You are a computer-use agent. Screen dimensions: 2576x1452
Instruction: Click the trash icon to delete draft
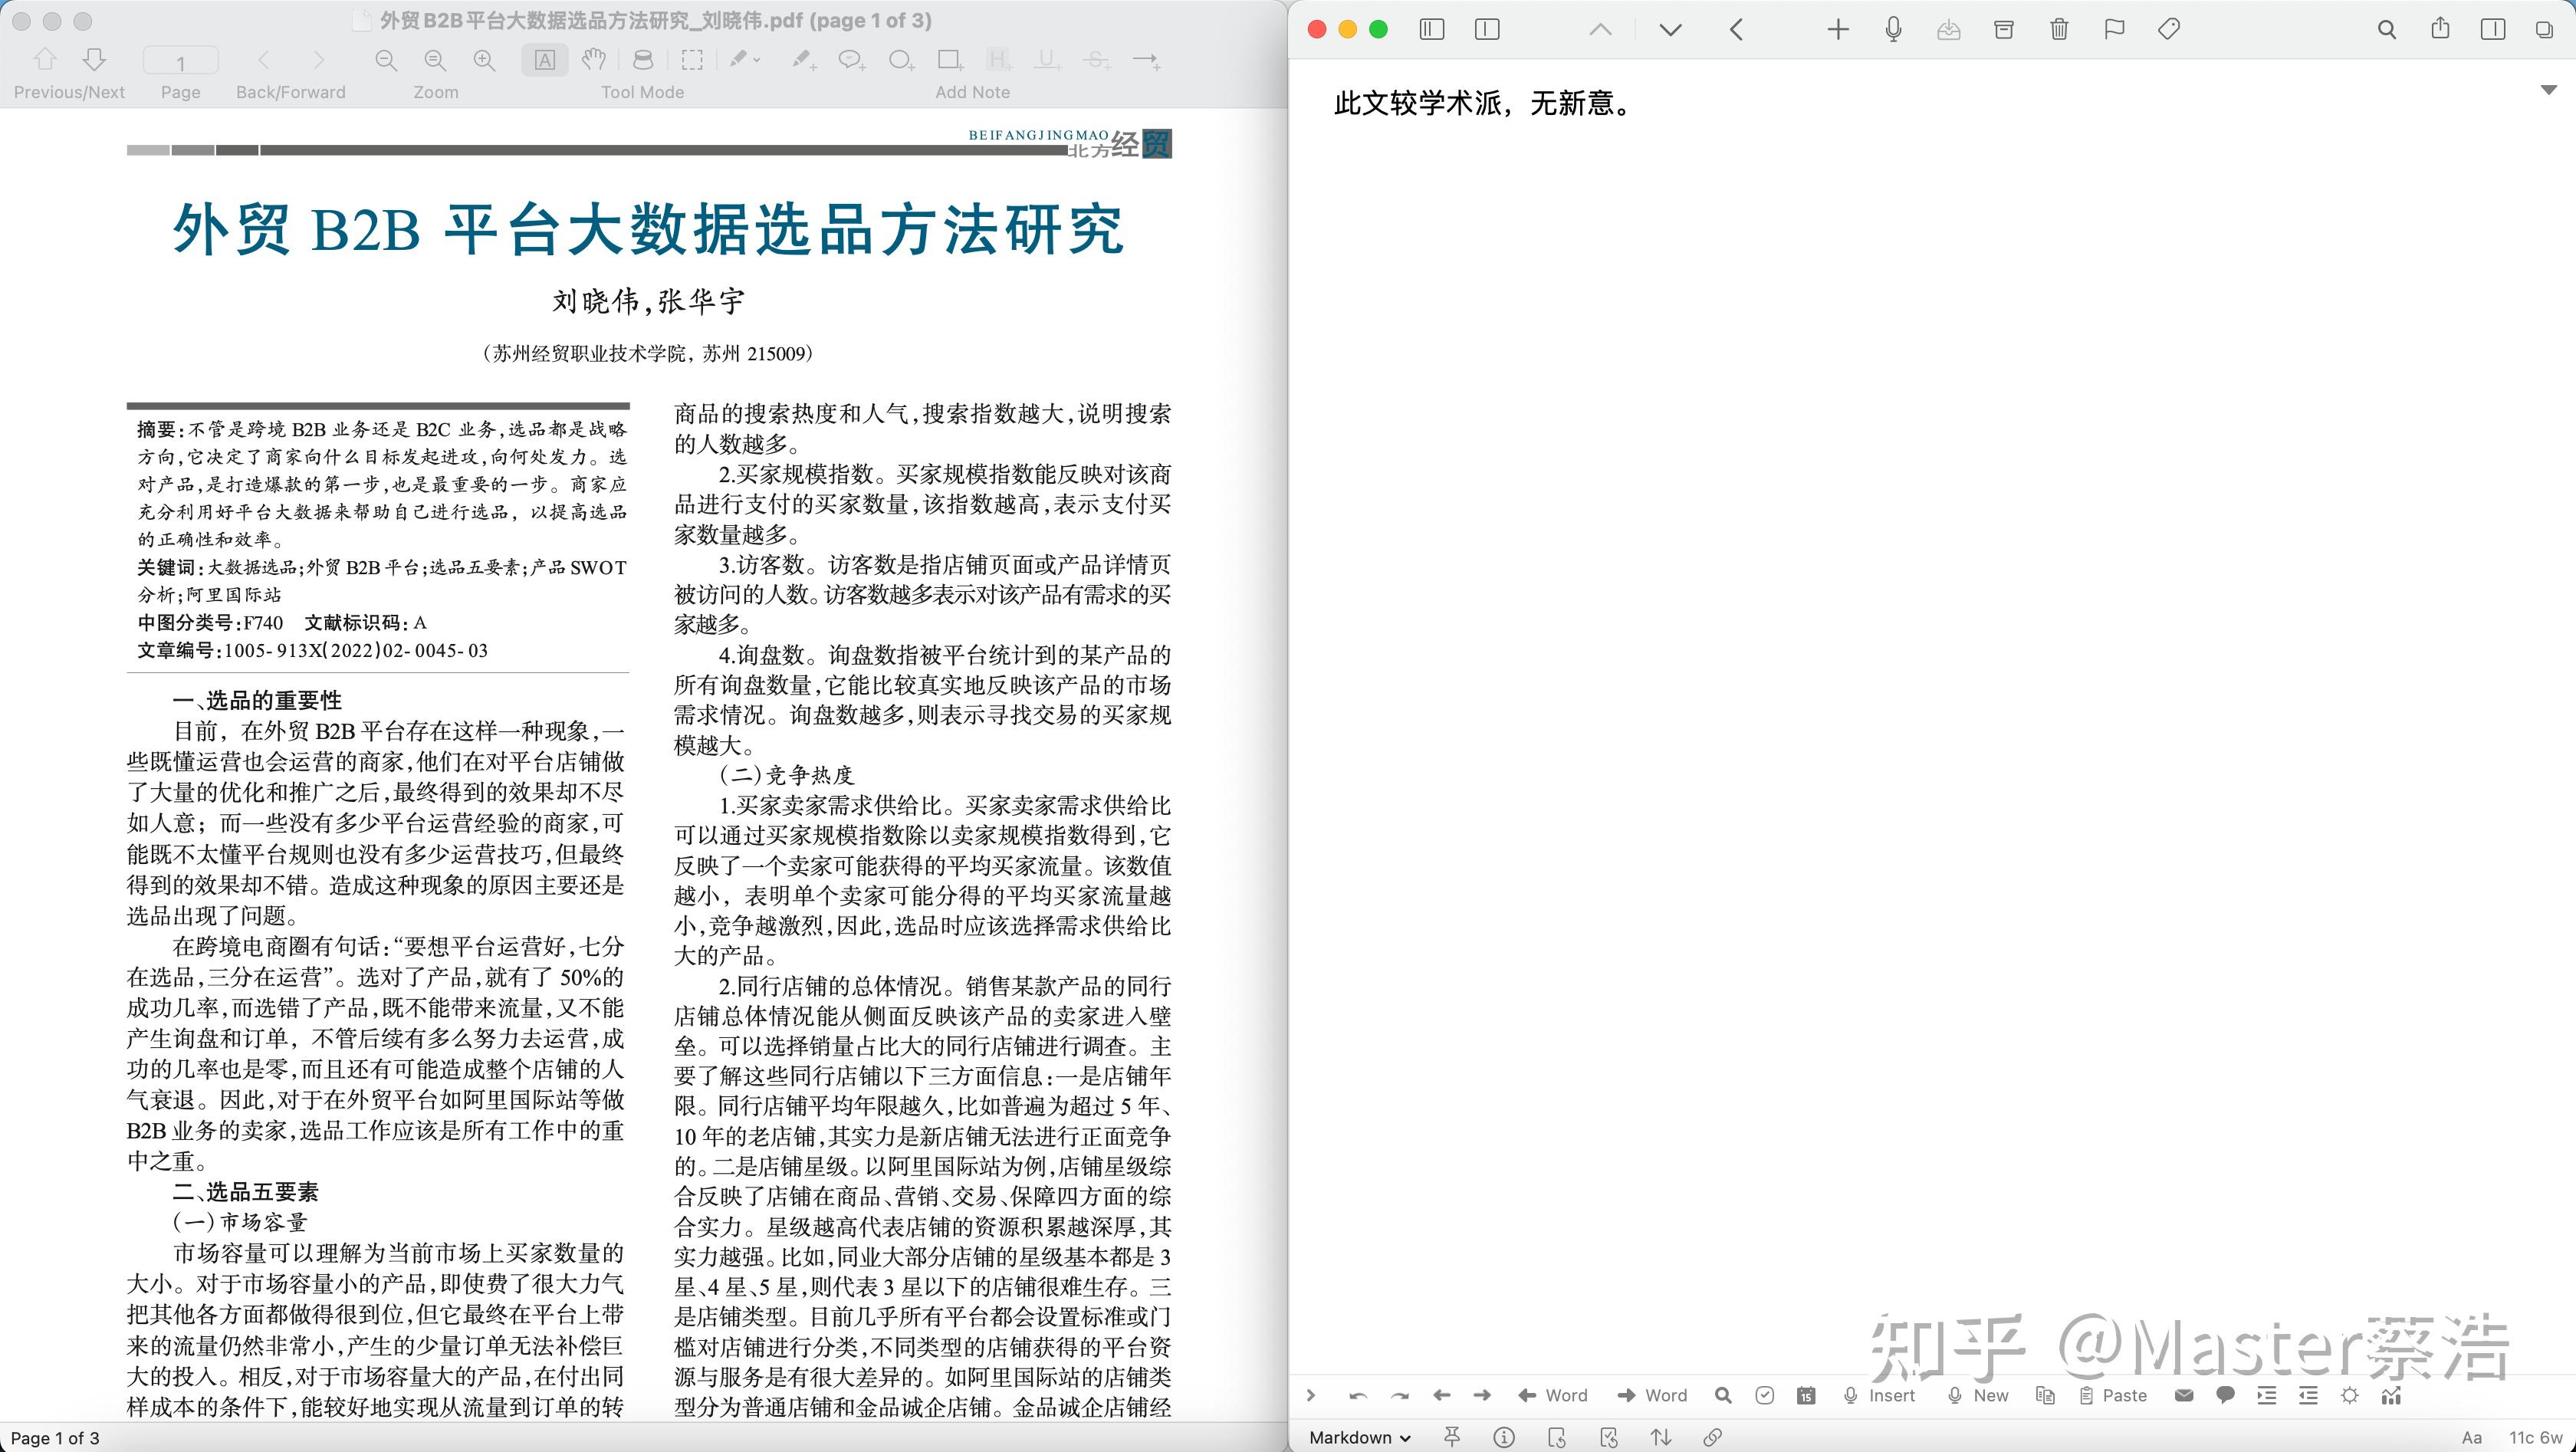pyautogui.click(x=2059, y=29)
